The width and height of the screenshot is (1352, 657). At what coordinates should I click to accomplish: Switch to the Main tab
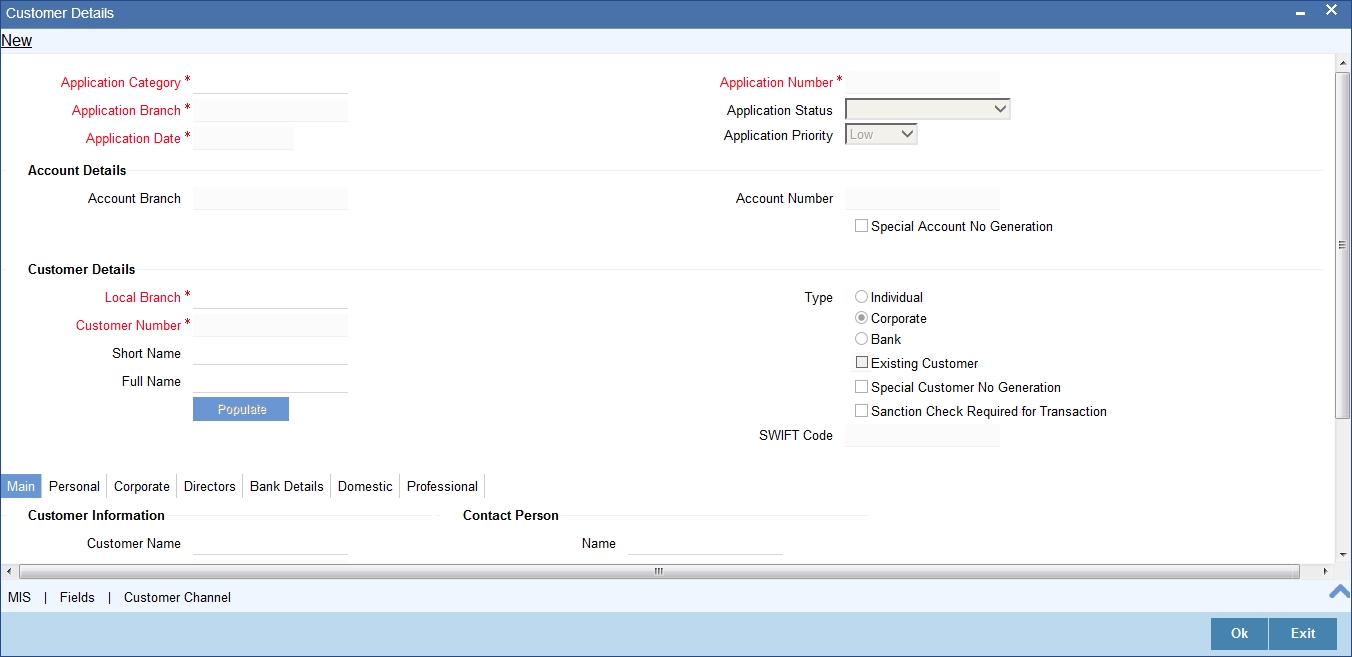pos(21,486)
